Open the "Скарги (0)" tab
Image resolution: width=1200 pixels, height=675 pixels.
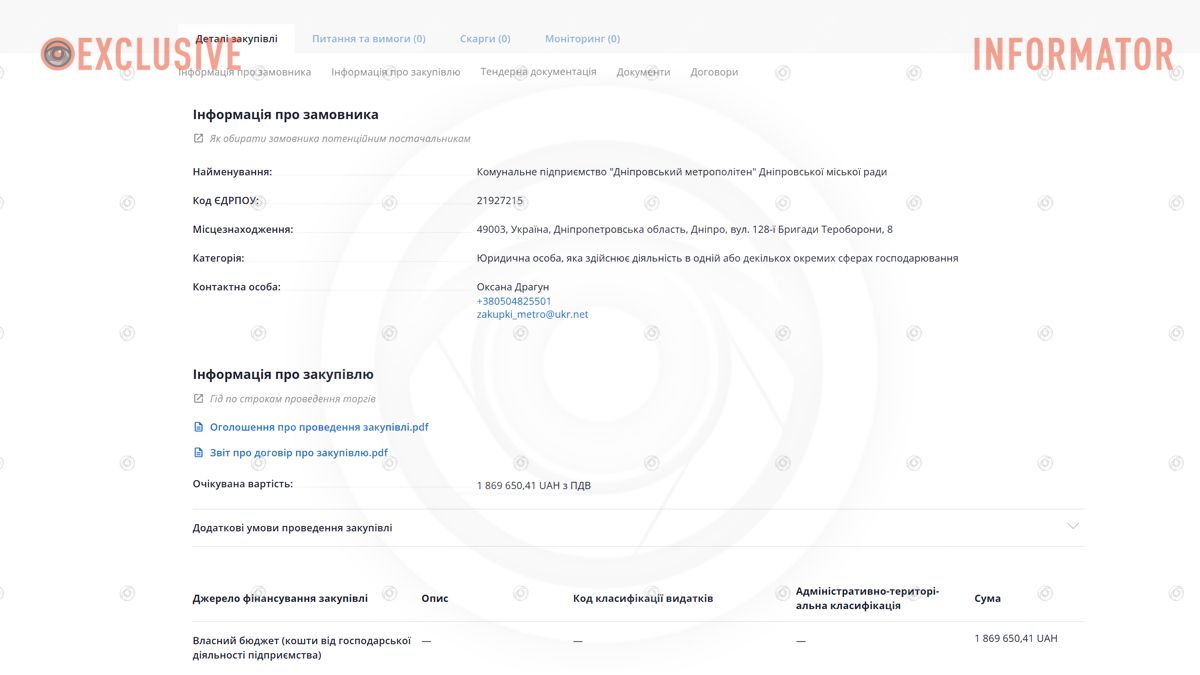tap(485, 37)
